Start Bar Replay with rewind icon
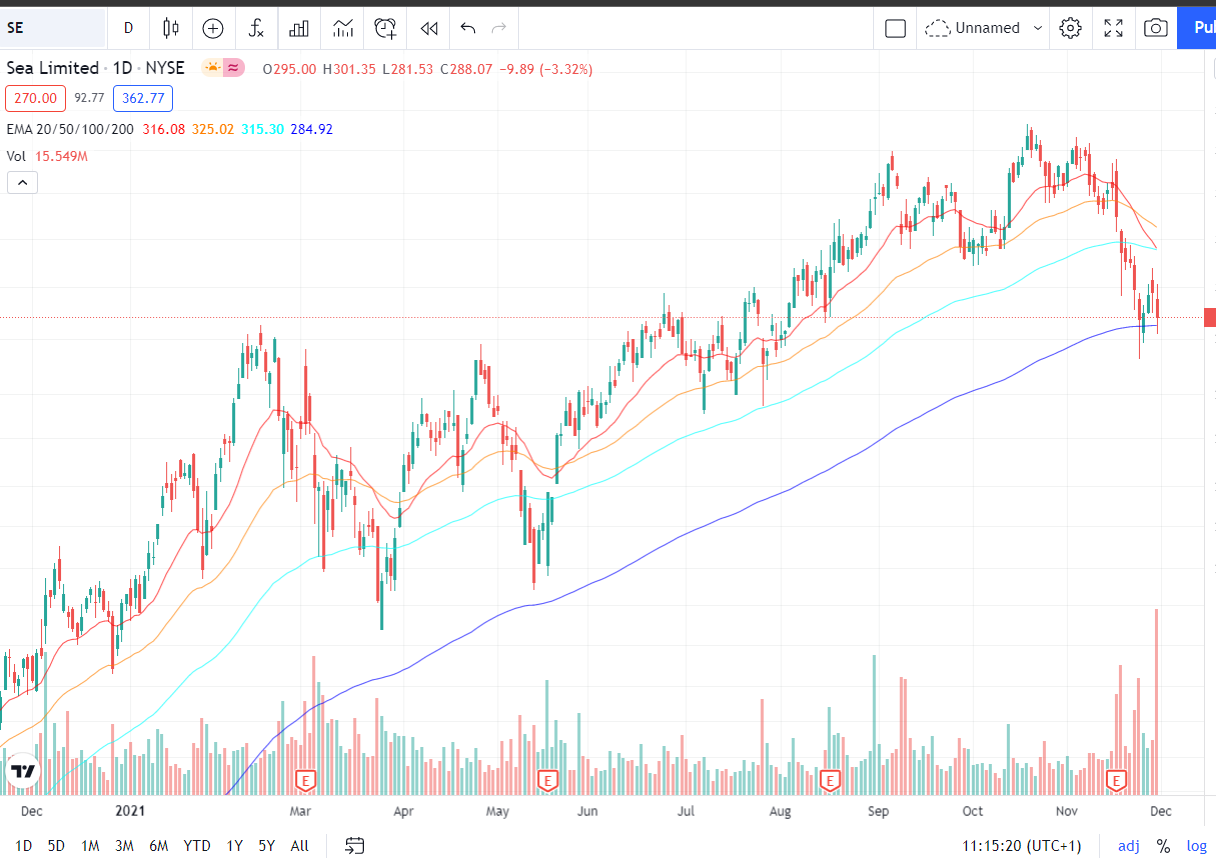The height and width of the screenshot is (860, 1216). click(429, 28)
